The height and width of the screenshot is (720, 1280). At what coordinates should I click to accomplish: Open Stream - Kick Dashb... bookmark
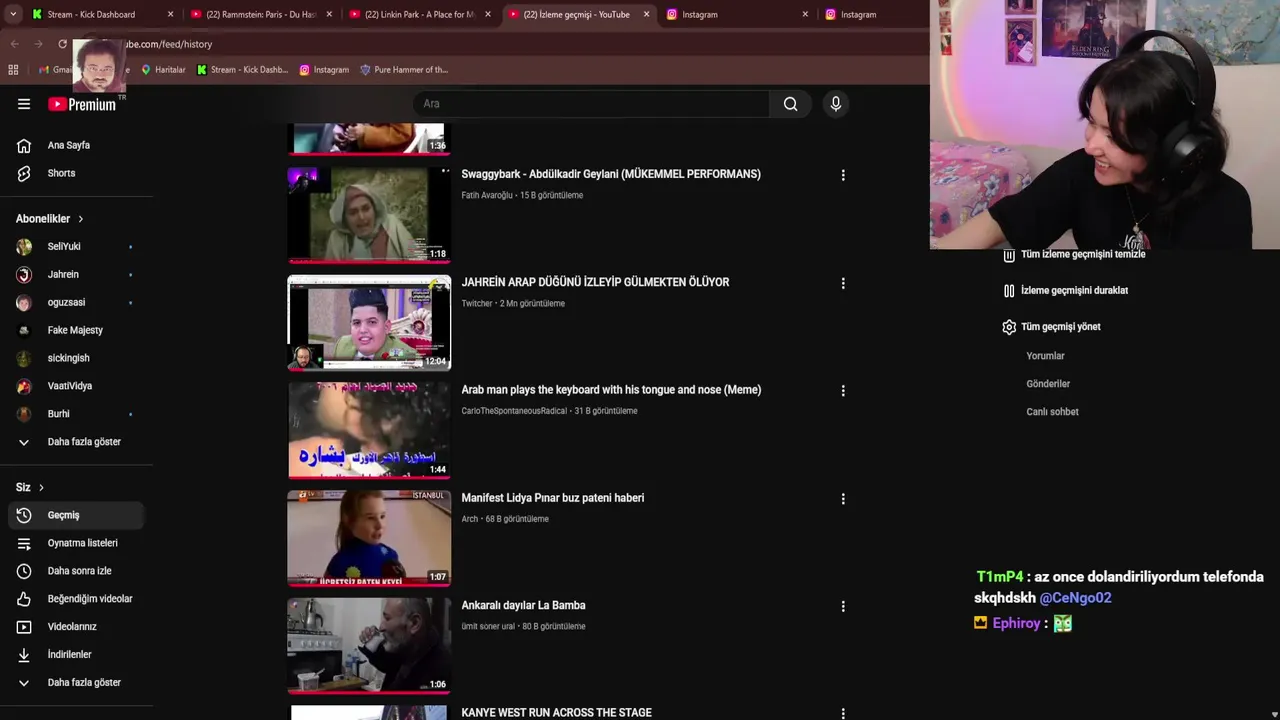pos(243,70)
